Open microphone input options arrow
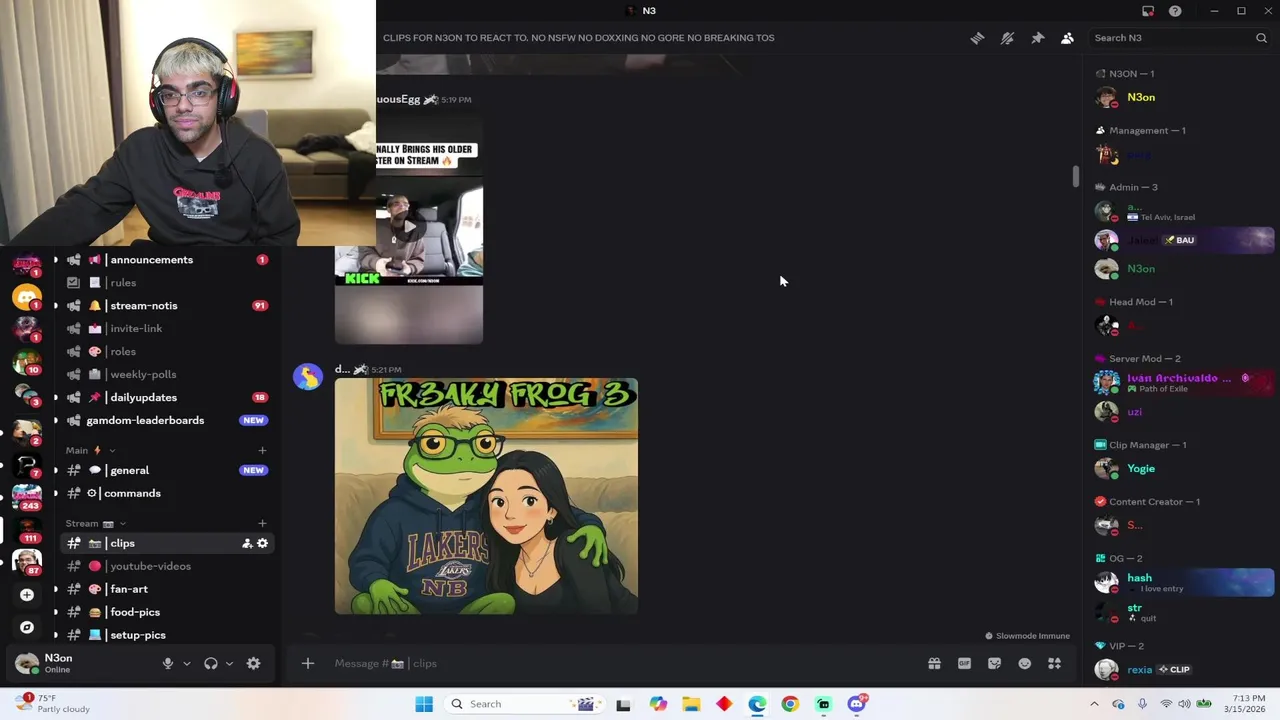This screenshot has width=1280, height=720. coord(186,663)
